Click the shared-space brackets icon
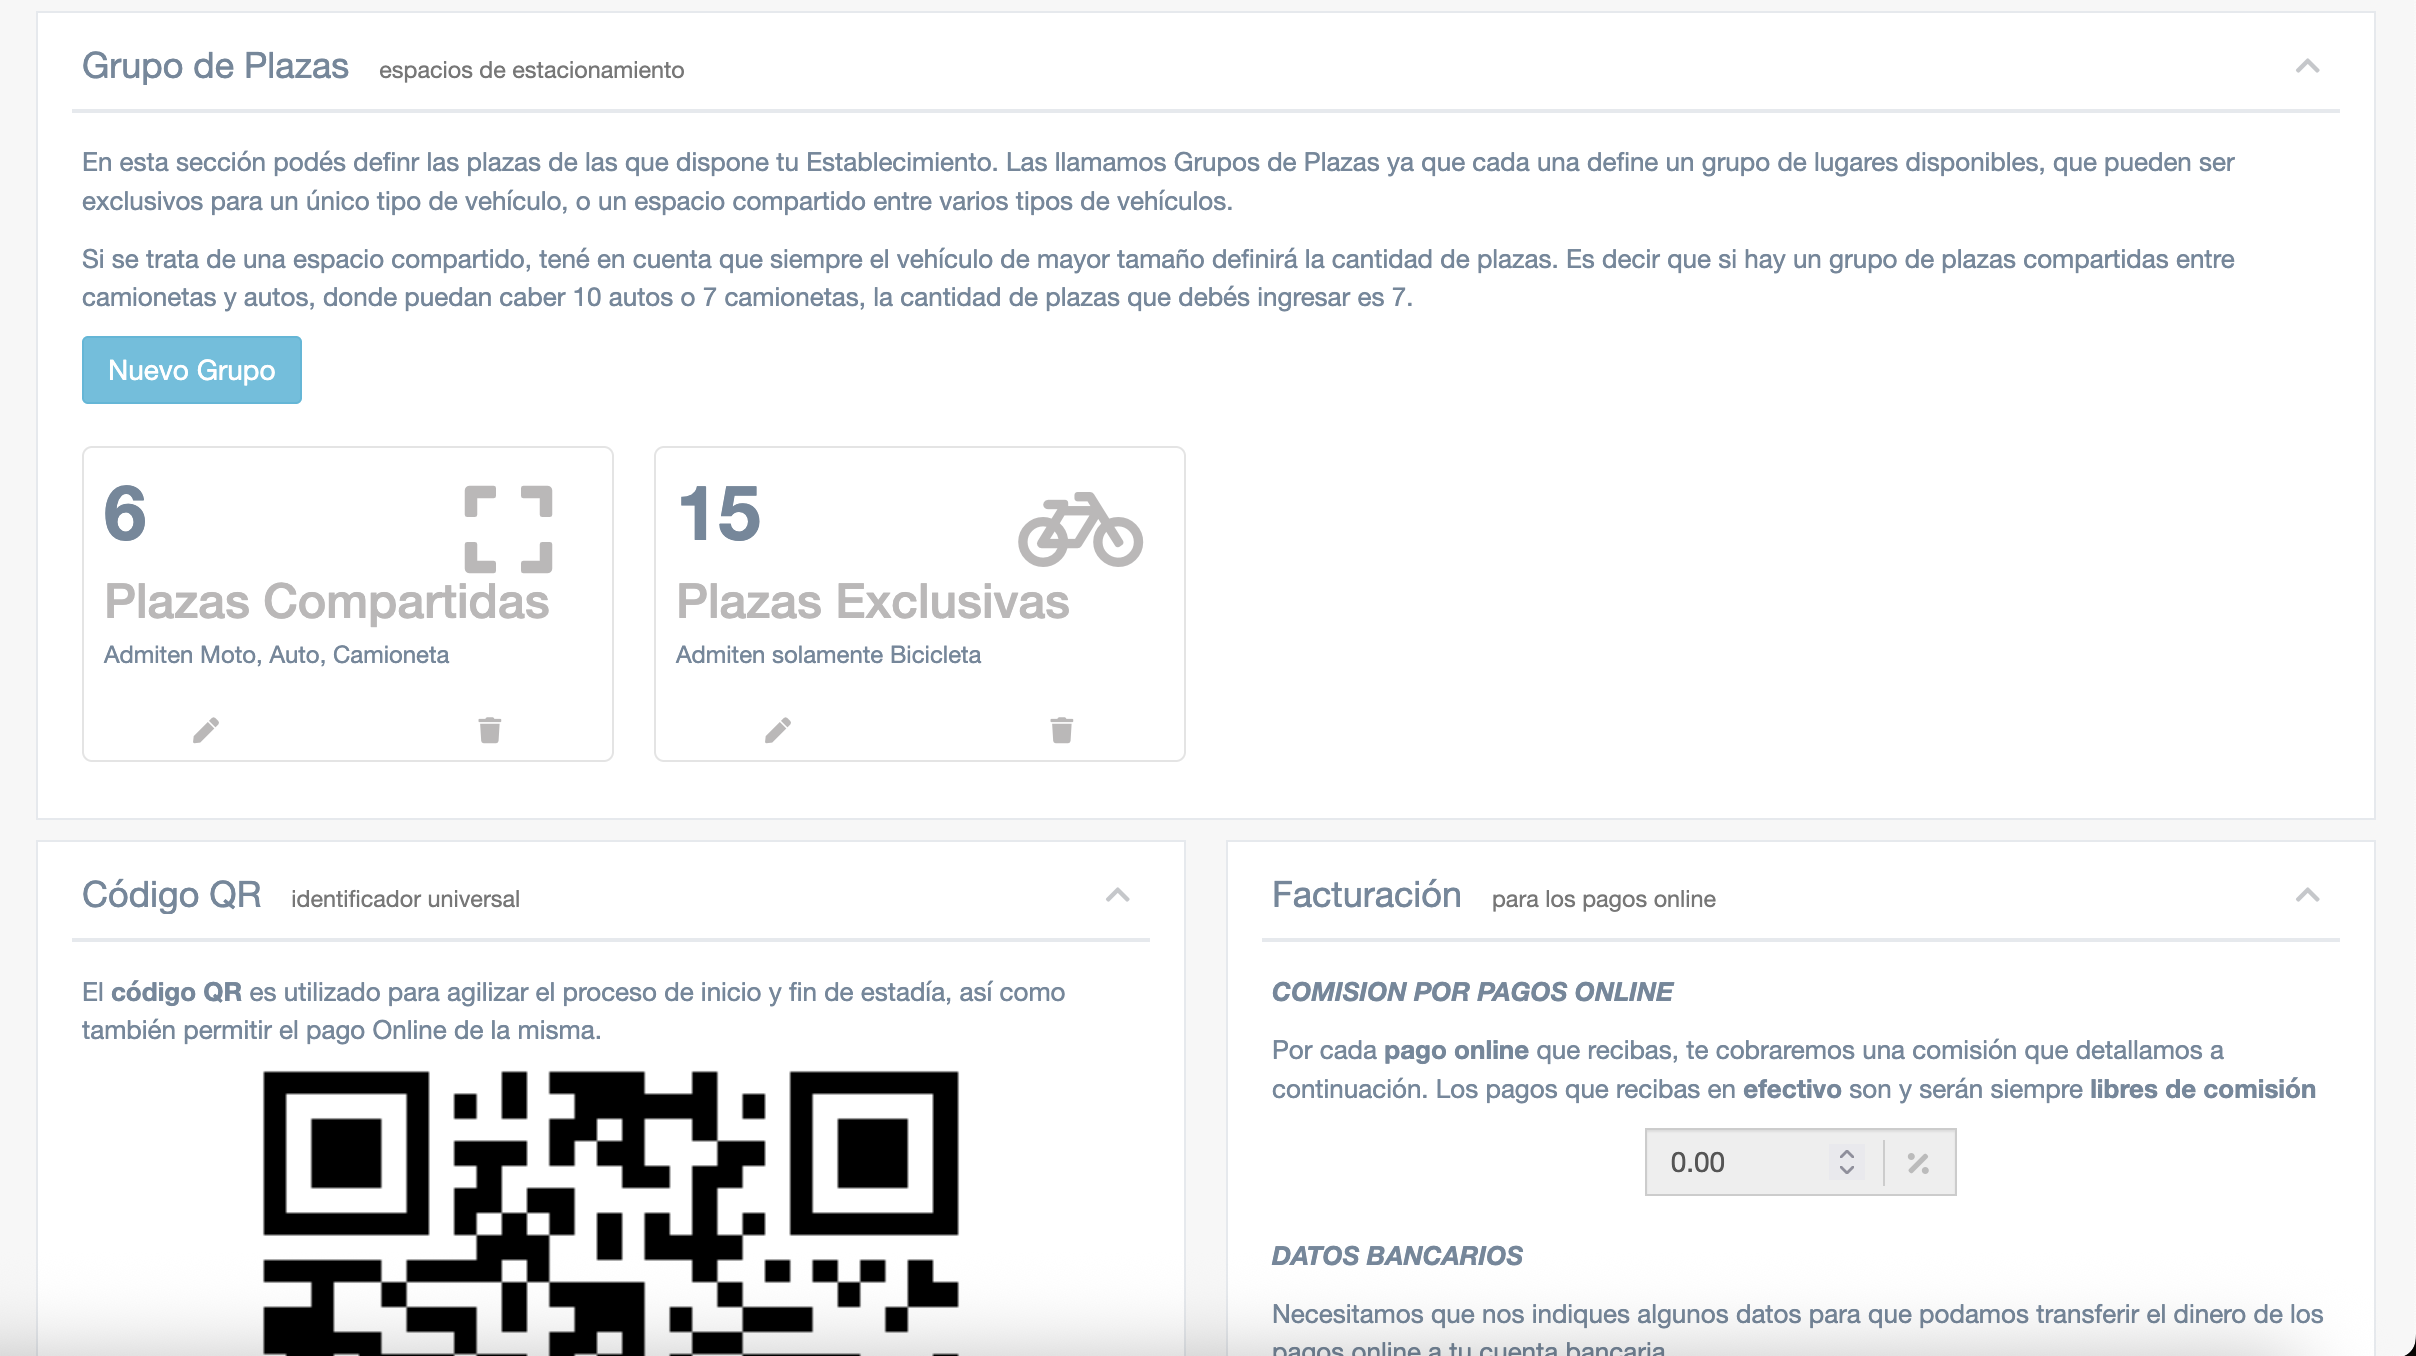2416x1356 pixels. click(508, 529)
